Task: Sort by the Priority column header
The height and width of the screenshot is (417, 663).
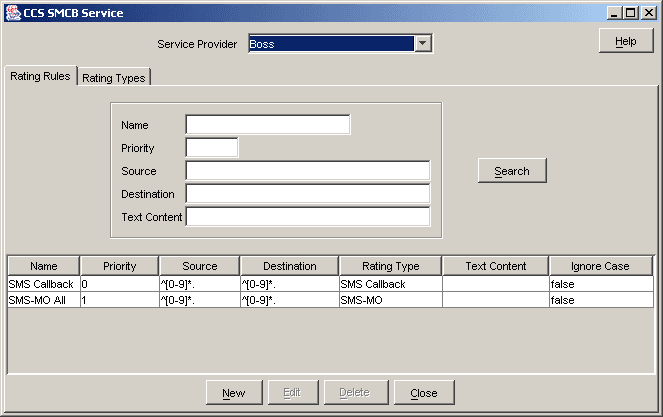Action: click(x=120, y=266)
